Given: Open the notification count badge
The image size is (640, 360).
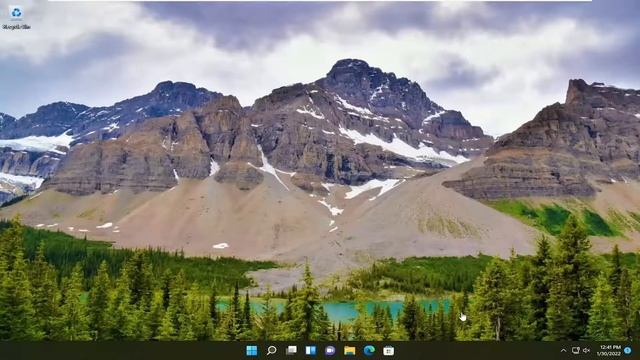Looking at the screenshot, I should tap(628, 351).
